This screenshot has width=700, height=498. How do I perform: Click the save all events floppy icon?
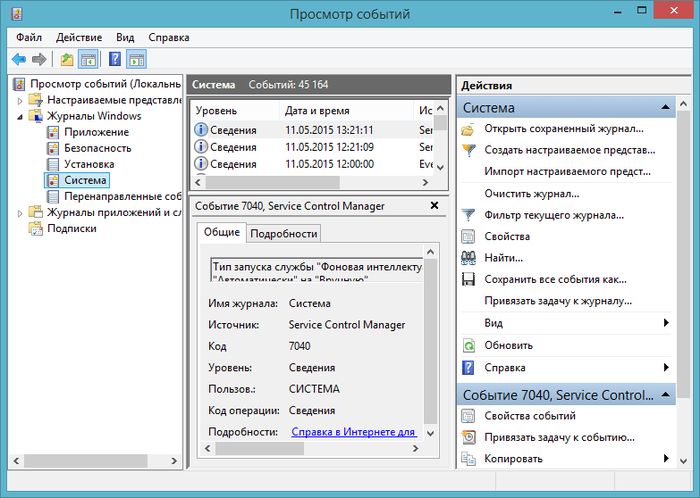[468, 280]
